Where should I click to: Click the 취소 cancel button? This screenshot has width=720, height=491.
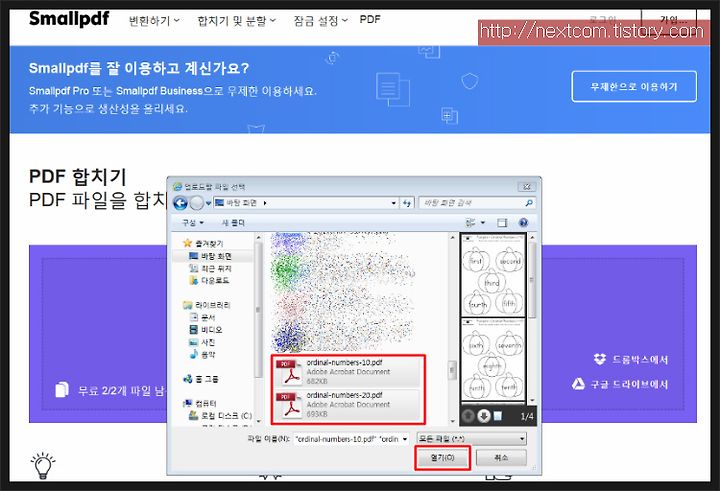(x=501, y=457)
